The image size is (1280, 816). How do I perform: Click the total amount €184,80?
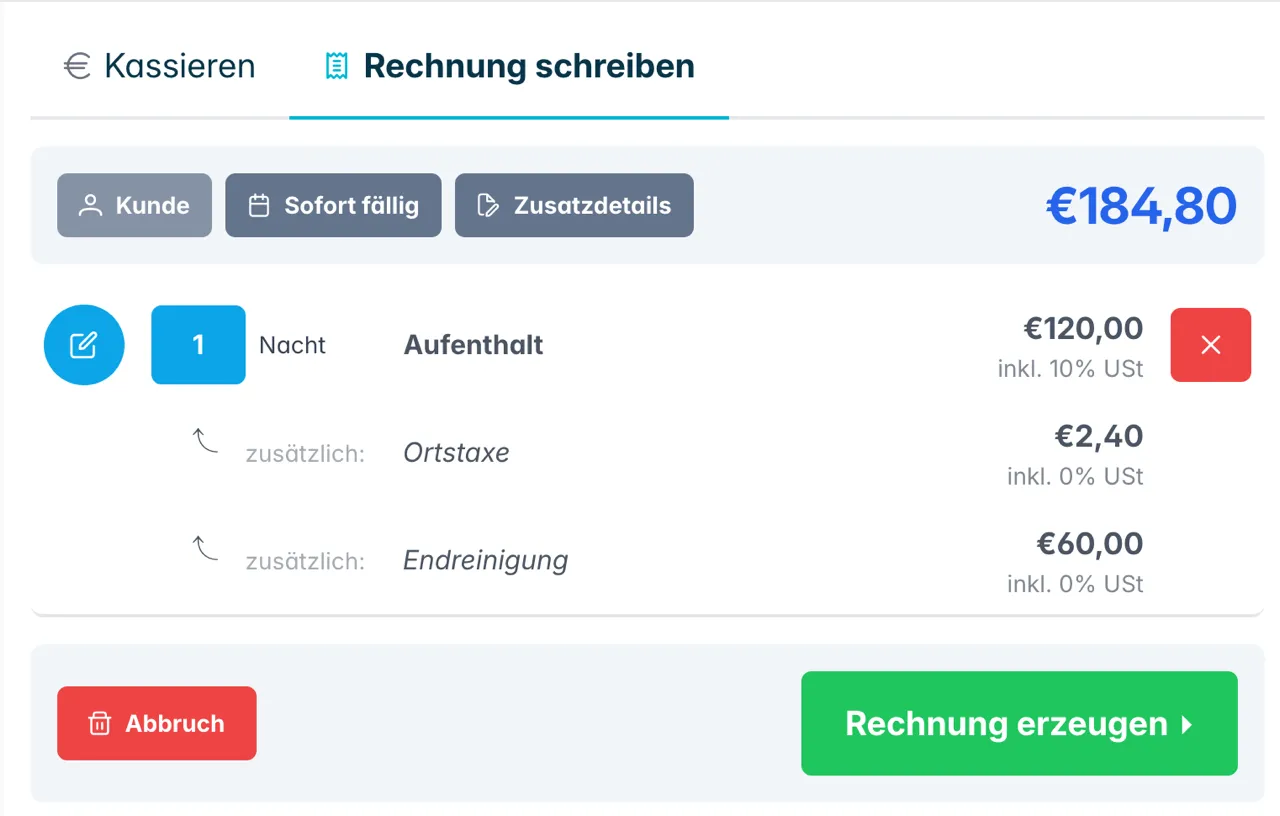coord(1141,205)
